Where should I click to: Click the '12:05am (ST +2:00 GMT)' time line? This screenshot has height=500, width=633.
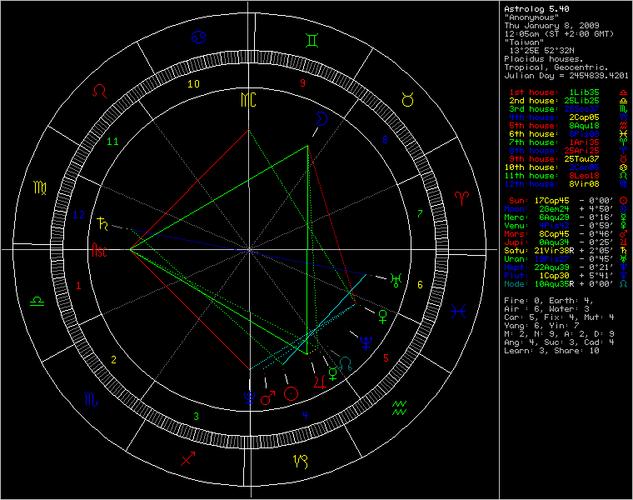pyautogui.click(x=559, y=34)
